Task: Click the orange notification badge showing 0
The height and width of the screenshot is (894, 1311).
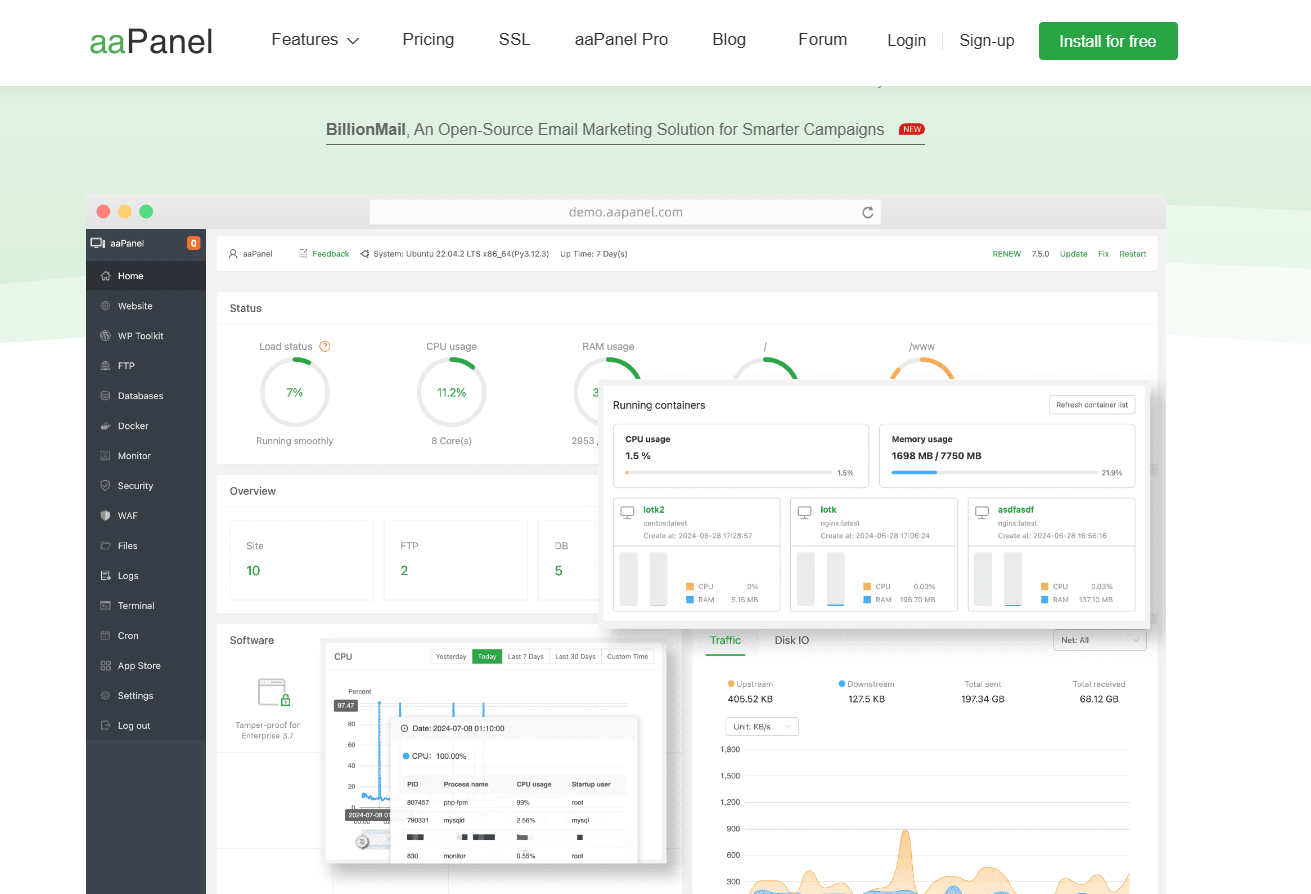Action: pyautogui.click(x=193, y=243)
